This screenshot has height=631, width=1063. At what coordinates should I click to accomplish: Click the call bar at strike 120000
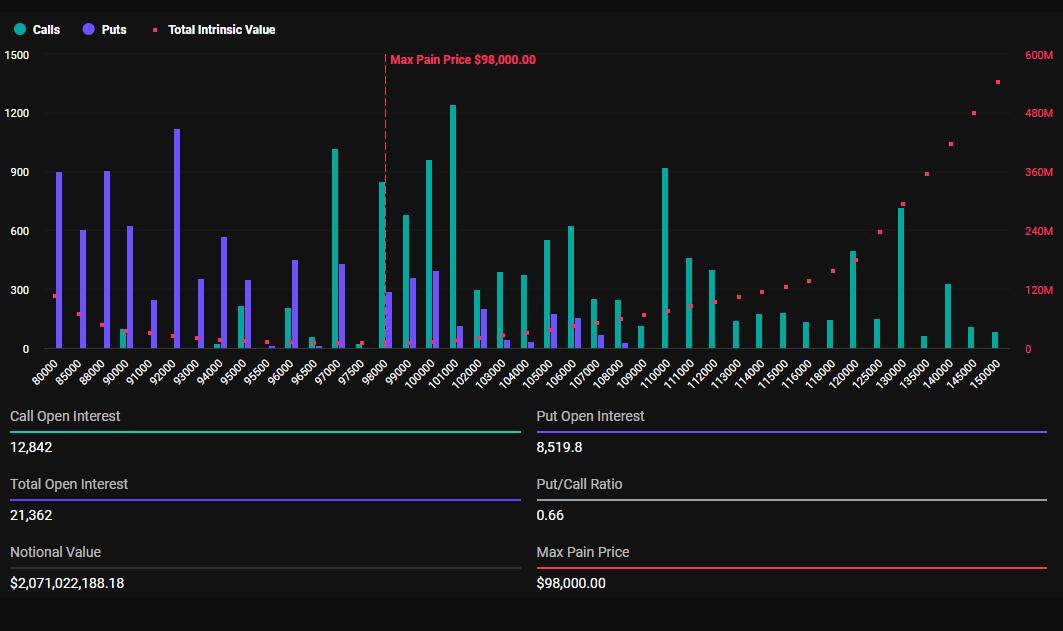853,300
